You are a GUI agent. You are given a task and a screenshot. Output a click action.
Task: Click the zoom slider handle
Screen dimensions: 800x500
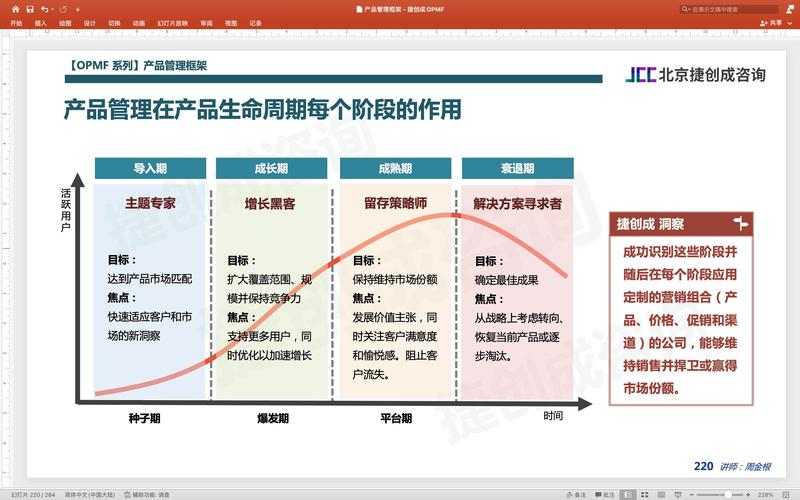729,494
